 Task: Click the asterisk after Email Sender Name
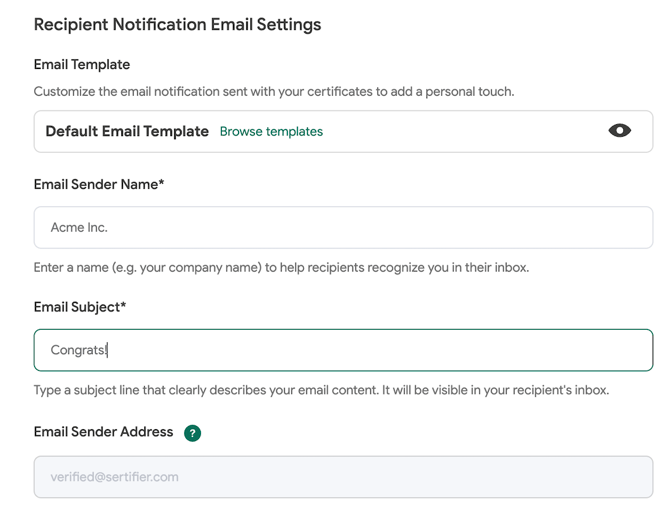coord(161,184)
